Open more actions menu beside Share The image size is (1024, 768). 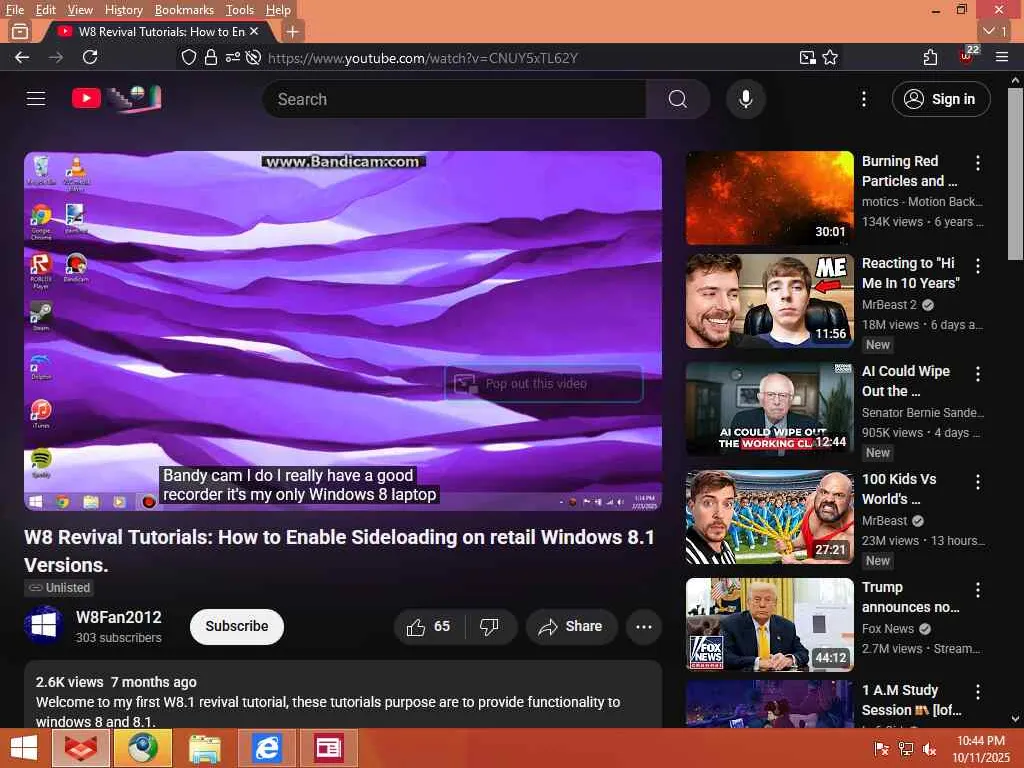pos(644,627)
